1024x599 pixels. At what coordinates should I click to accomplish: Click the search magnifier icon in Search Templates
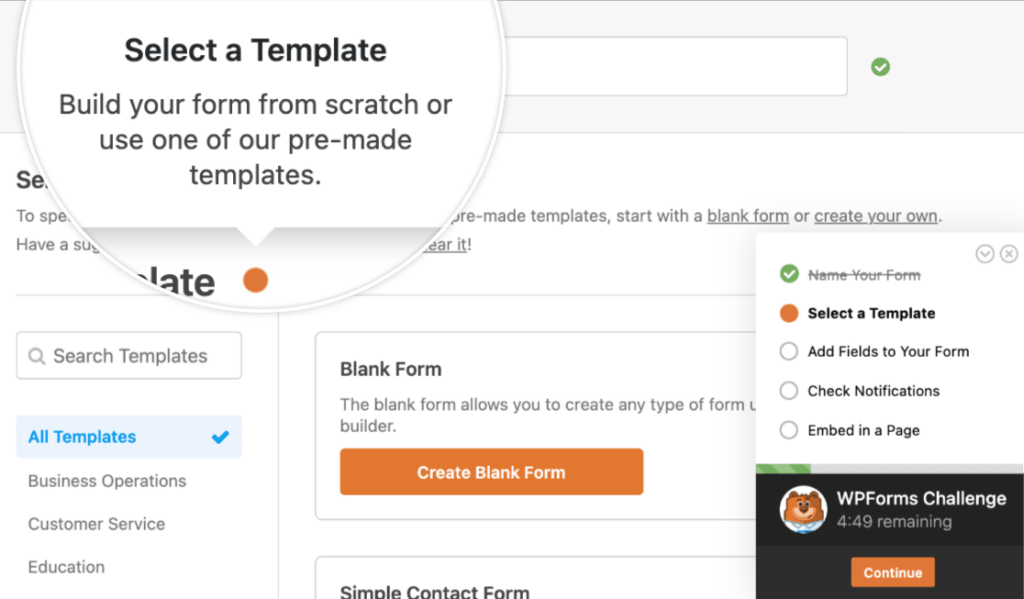[x=38, y=356]
